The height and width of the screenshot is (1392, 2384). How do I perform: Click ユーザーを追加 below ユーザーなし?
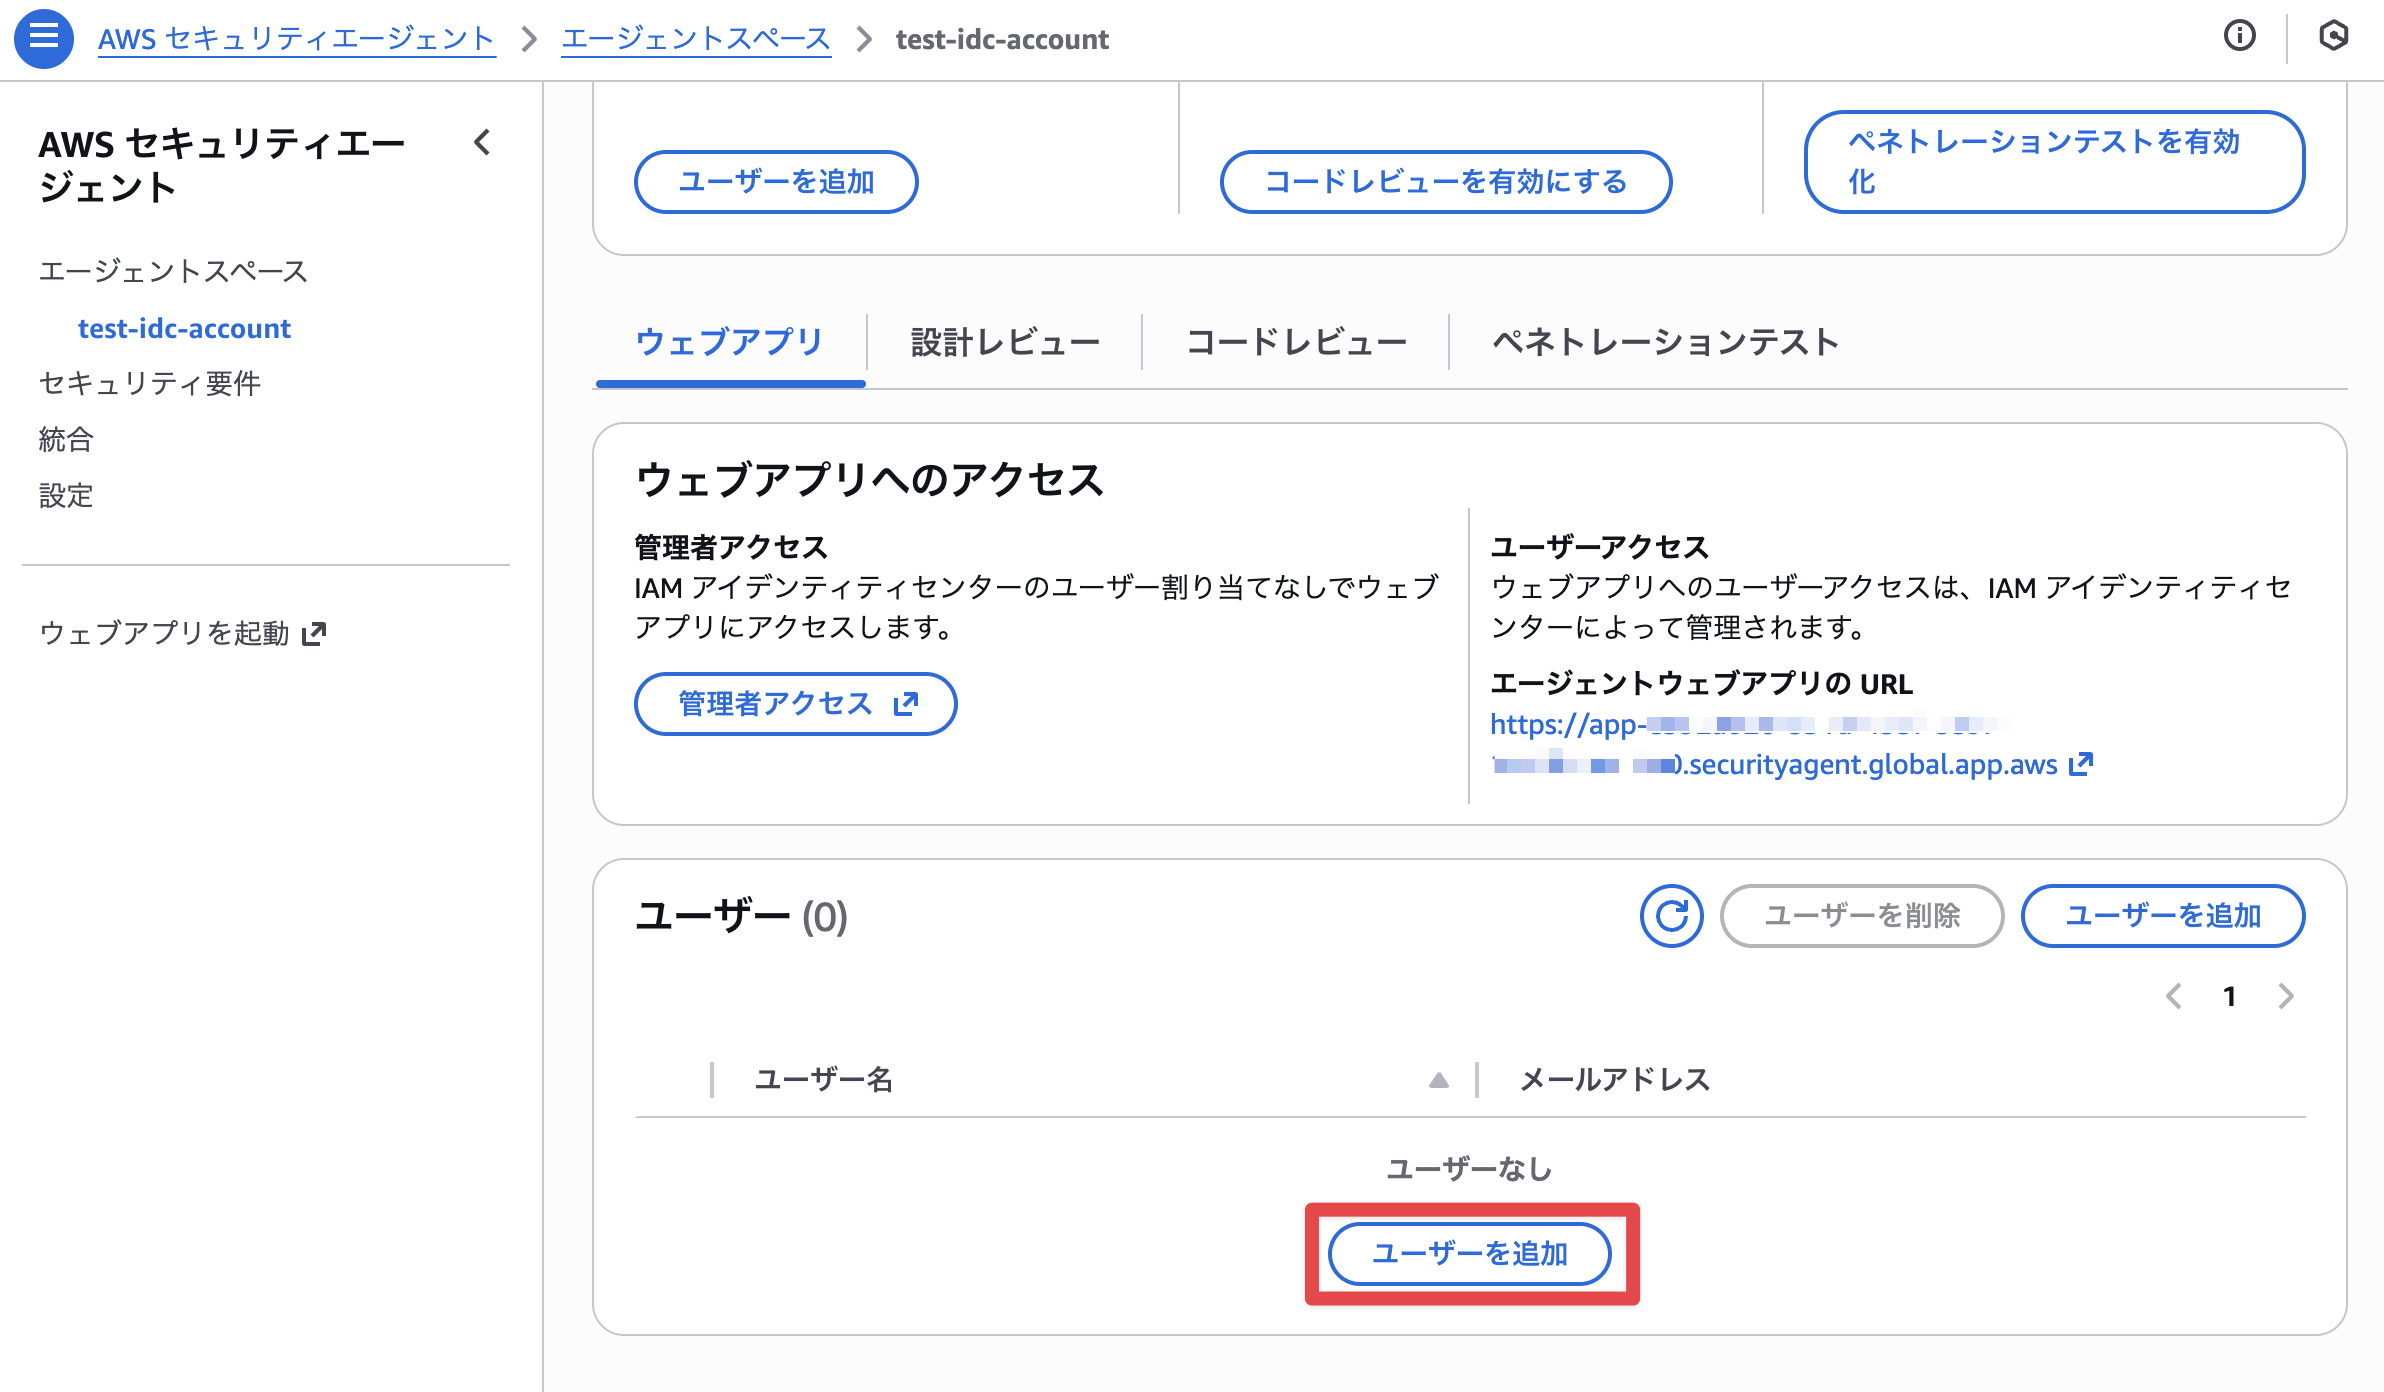pos(1469,1253)
